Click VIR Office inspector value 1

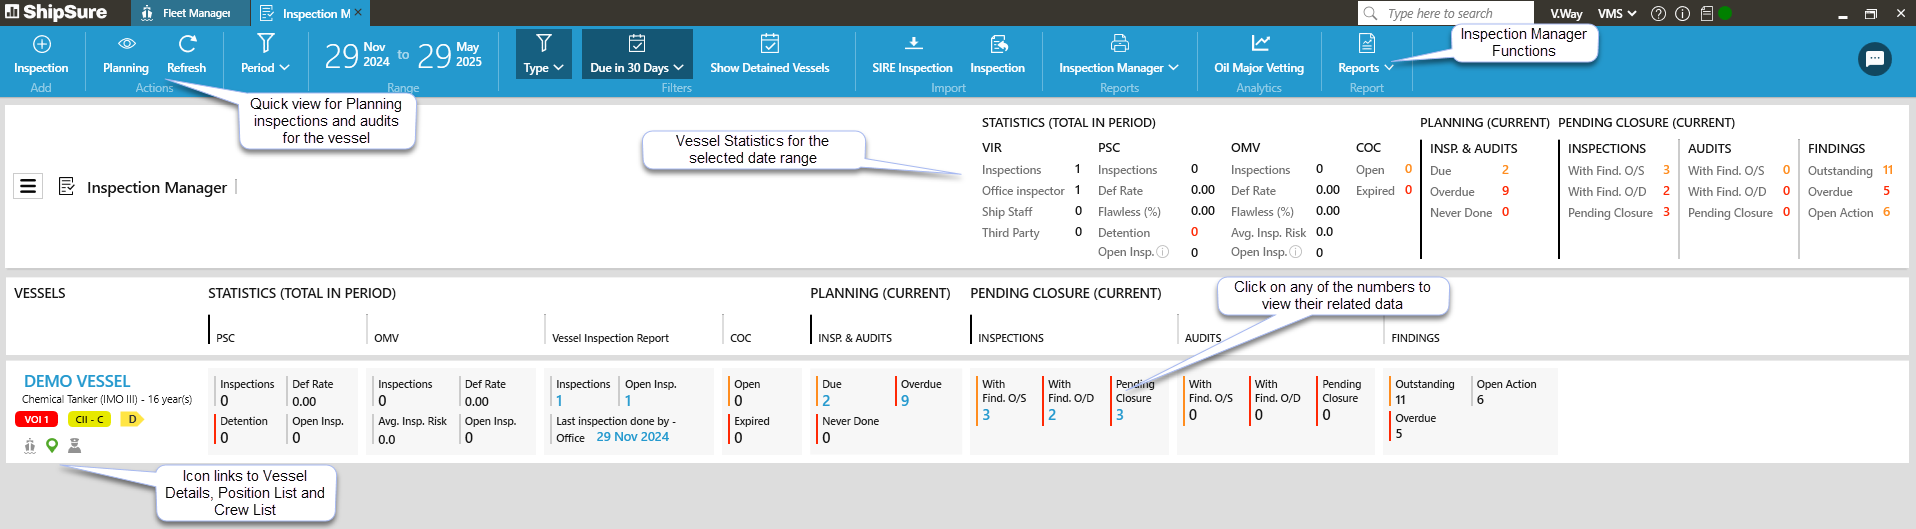(1078, 190)
